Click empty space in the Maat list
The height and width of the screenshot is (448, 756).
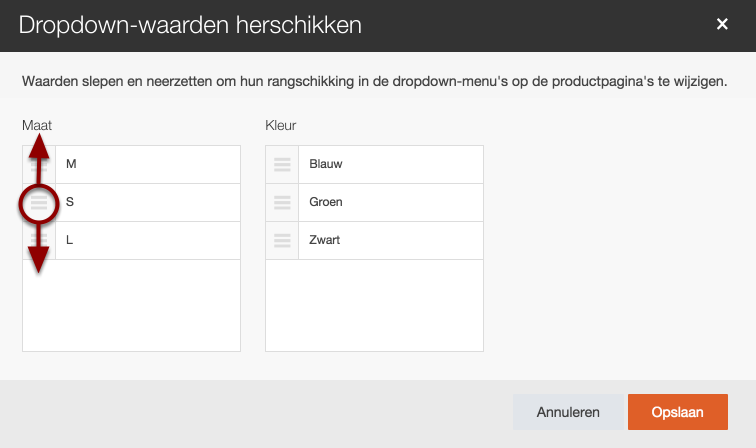[x=131, y=305]
